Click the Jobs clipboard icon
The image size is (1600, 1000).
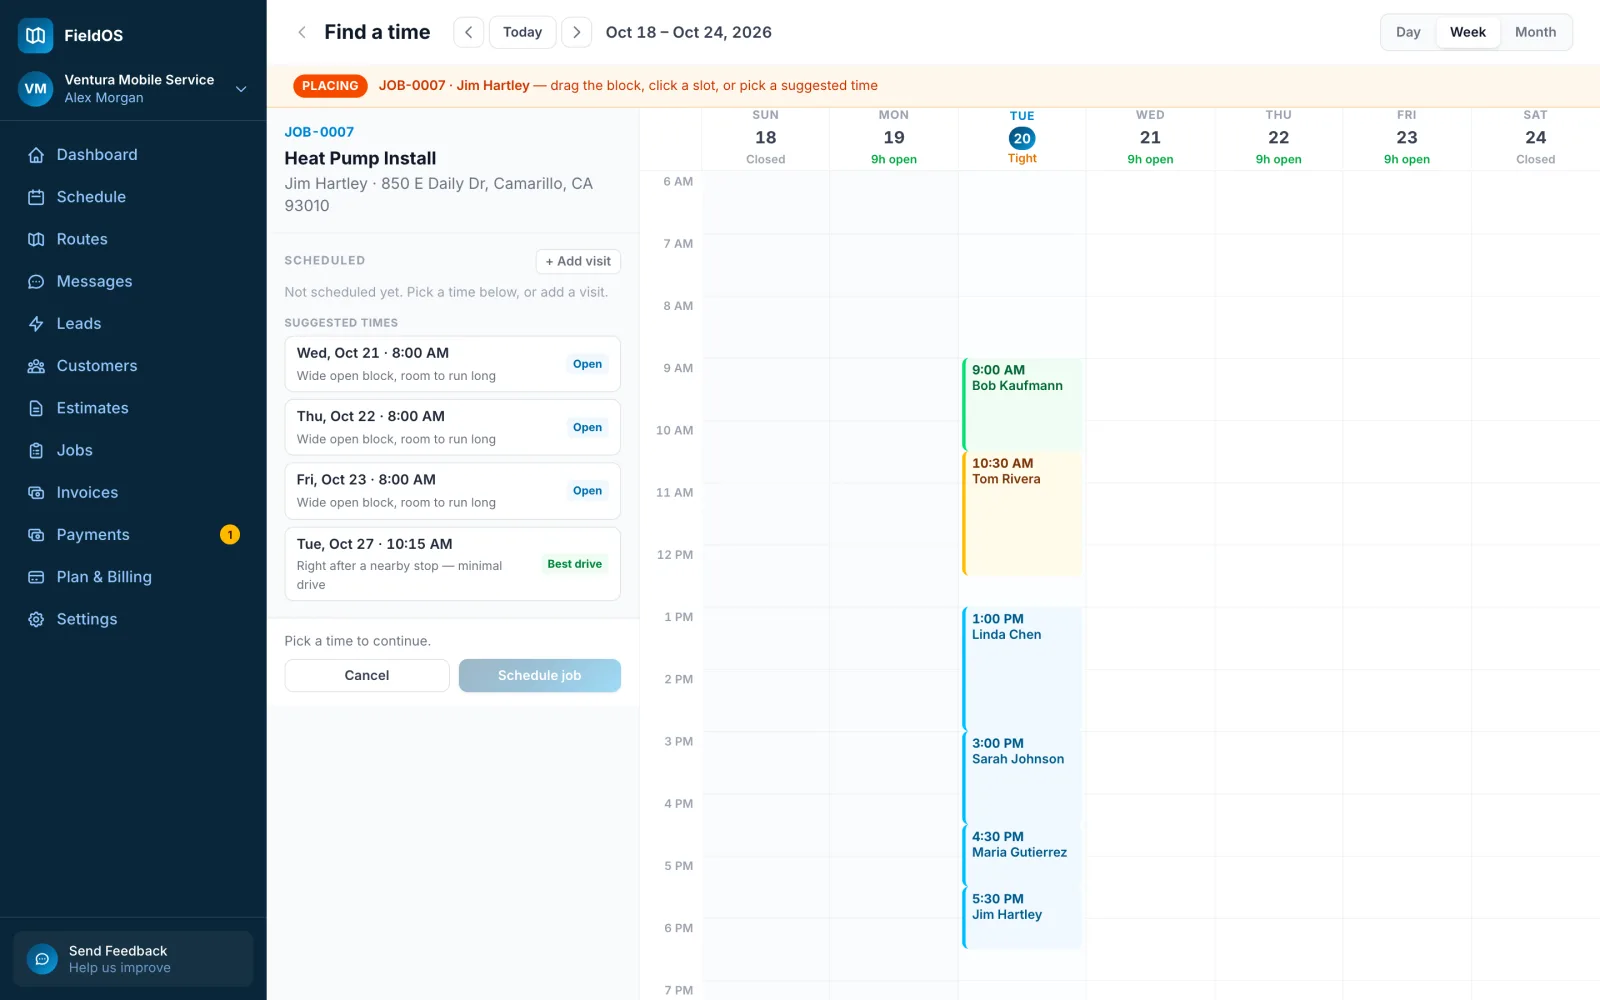(x=36, y=451)
